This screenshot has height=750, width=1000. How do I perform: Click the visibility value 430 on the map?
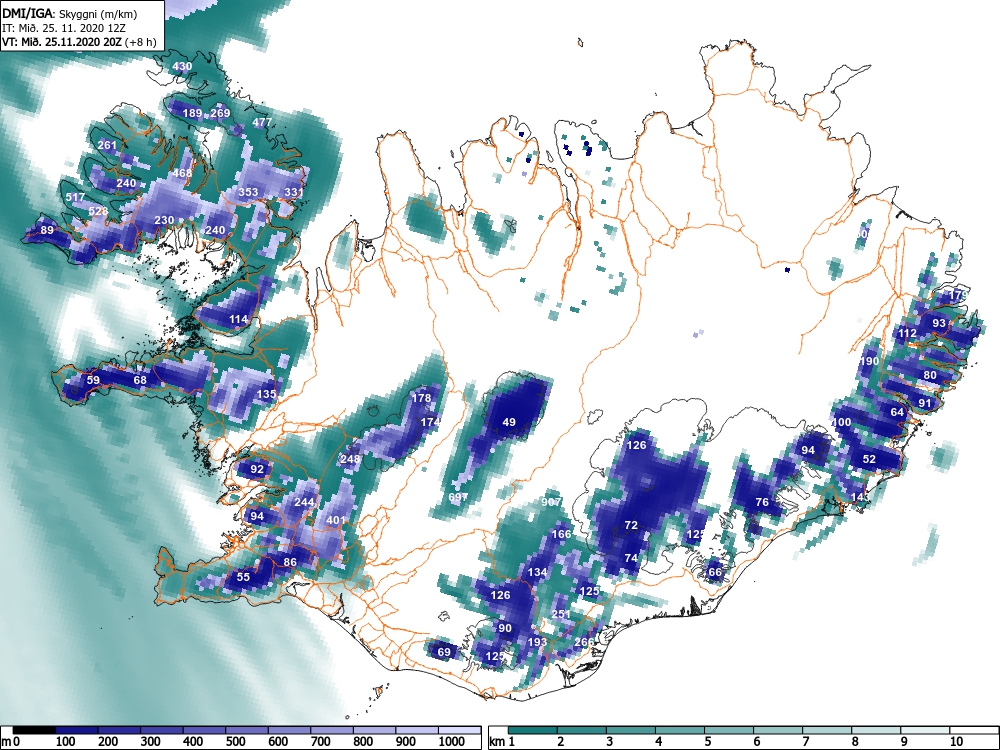pyautogui.click(x=182, y=66)
